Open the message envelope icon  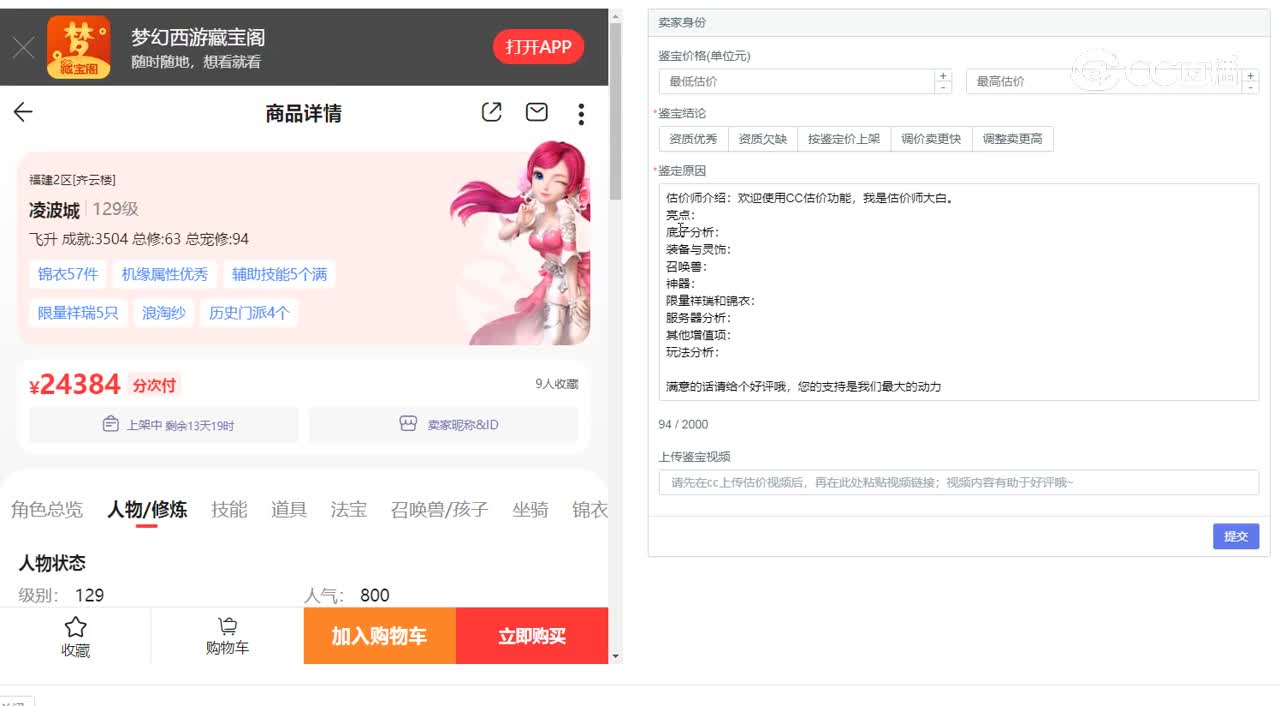coord(537,112)
